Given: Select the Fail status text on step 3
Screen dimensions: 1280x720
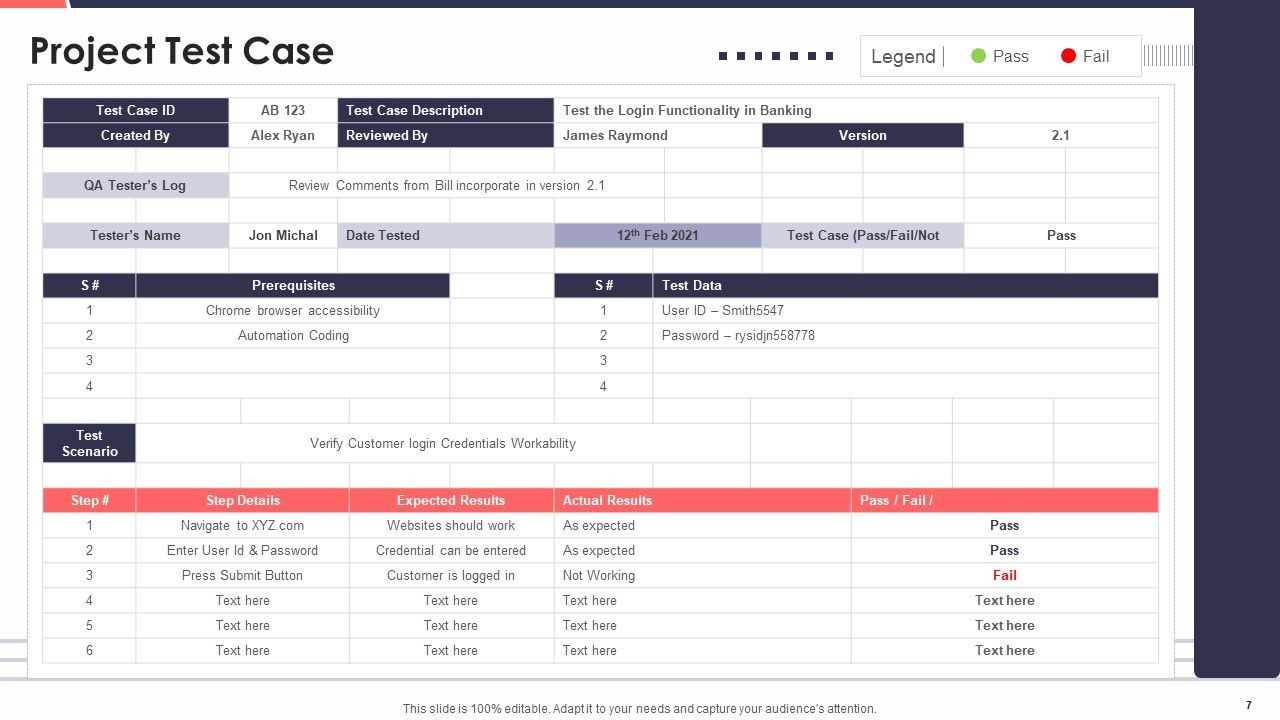Looking at the screenshot, I should point(1005,575).
